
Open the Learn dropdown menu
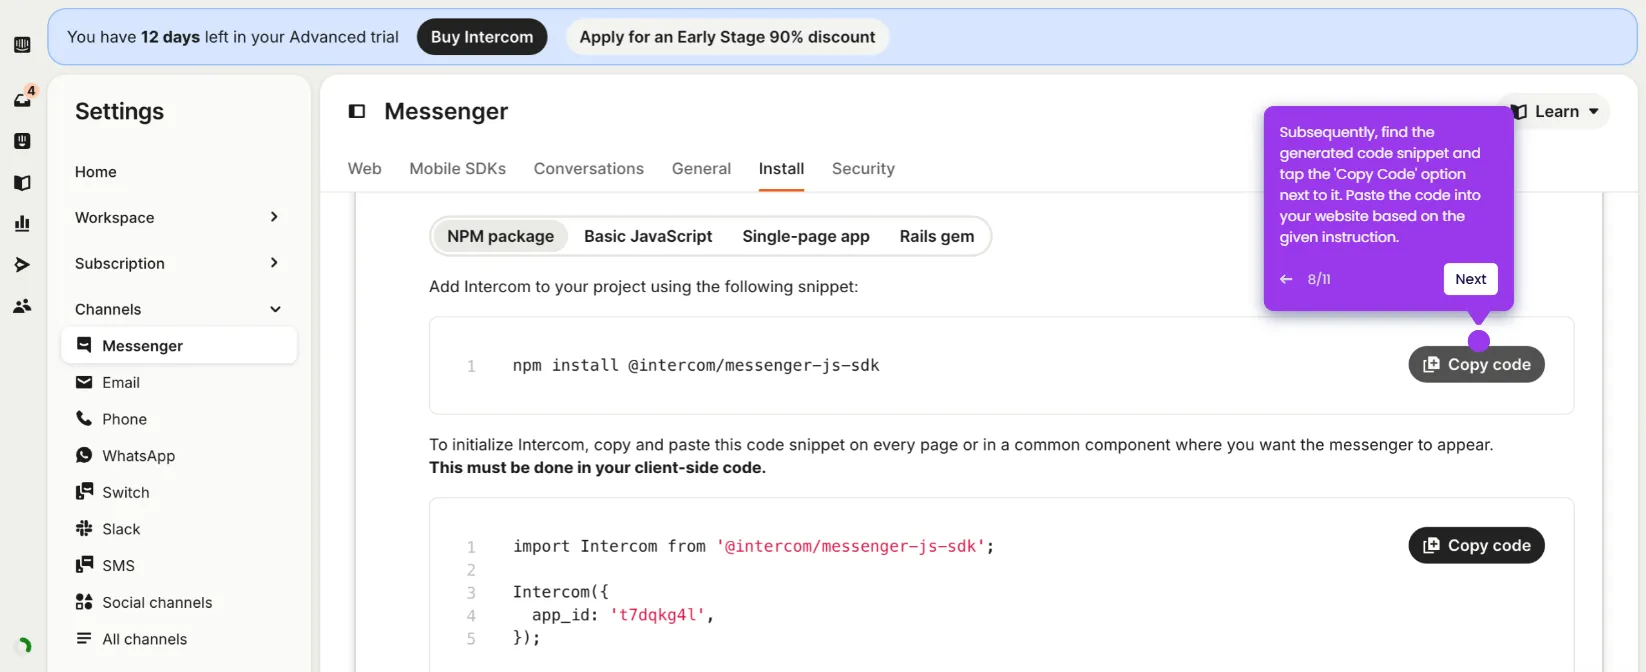[x=1557, y=111]
